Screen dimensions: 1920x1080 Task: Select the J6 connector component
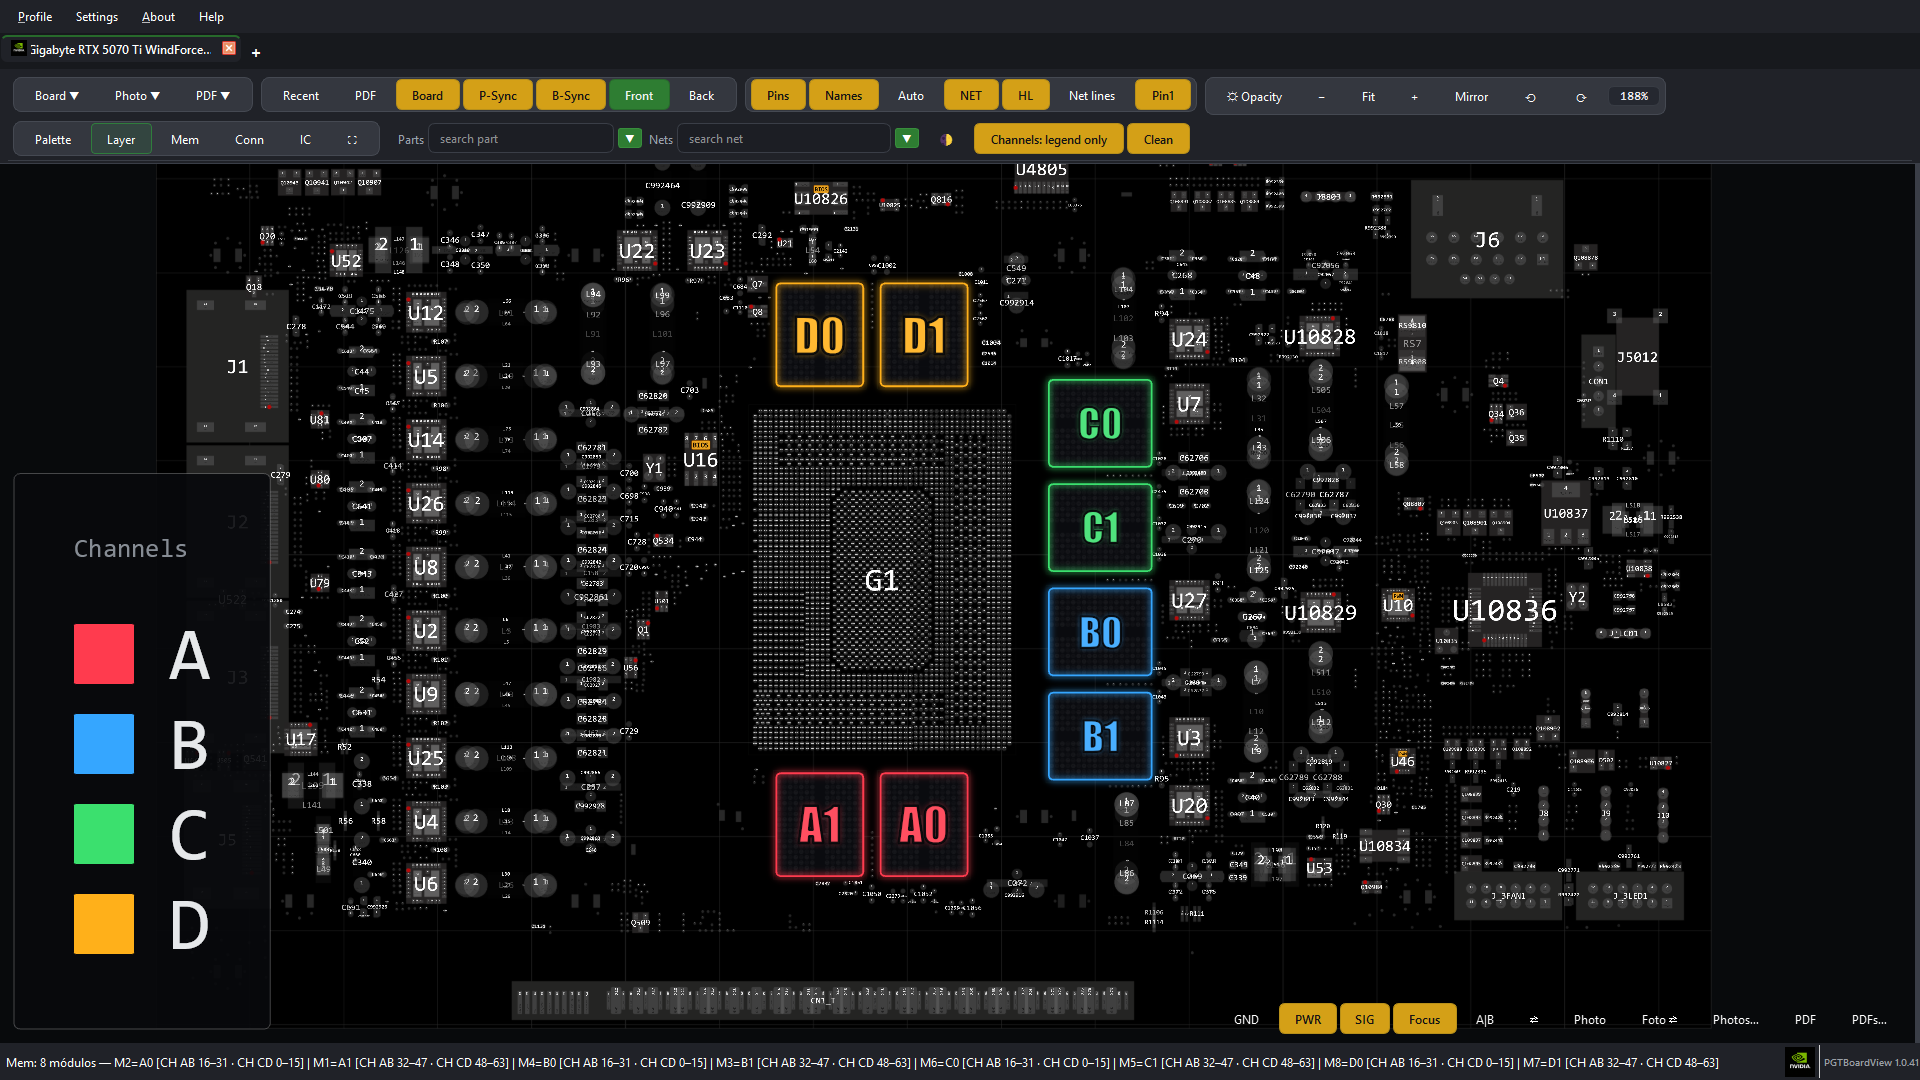pos(1487,239)
